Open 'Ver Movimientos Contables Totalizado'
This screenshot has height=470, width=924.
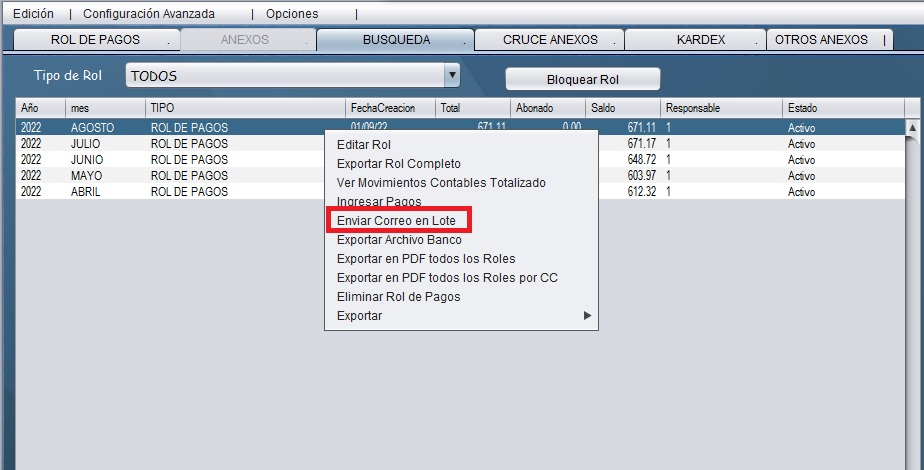(x=441, y=183)
